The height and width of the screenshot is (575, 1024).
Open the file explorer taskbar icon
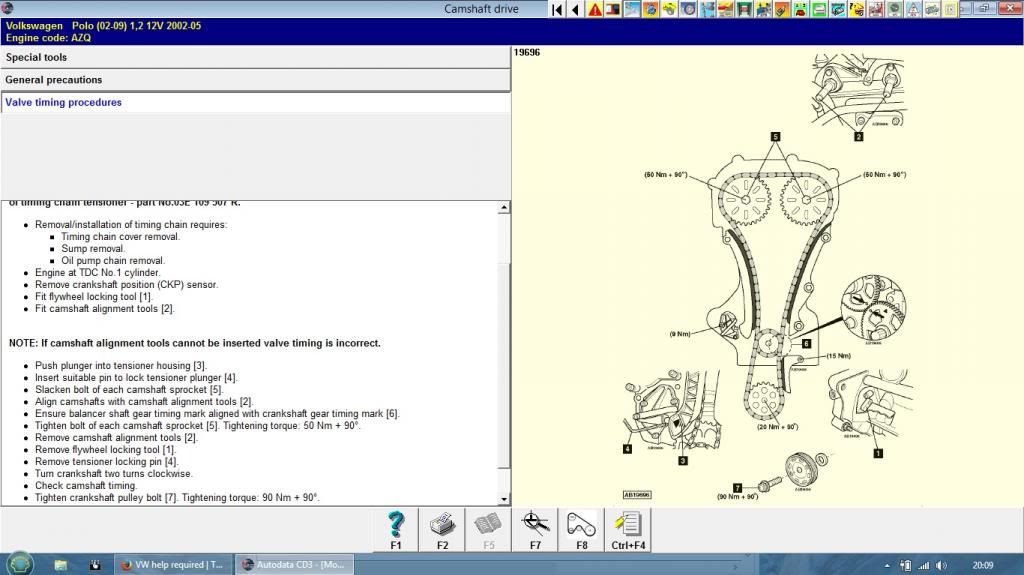coord(61,565)
